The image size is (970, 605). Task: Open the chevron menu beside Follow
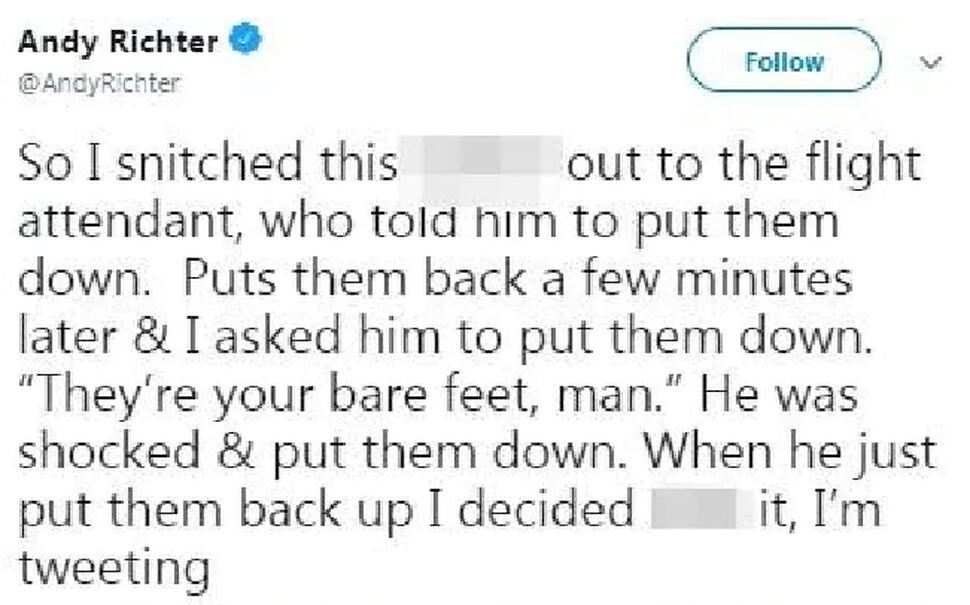(930, 62)
